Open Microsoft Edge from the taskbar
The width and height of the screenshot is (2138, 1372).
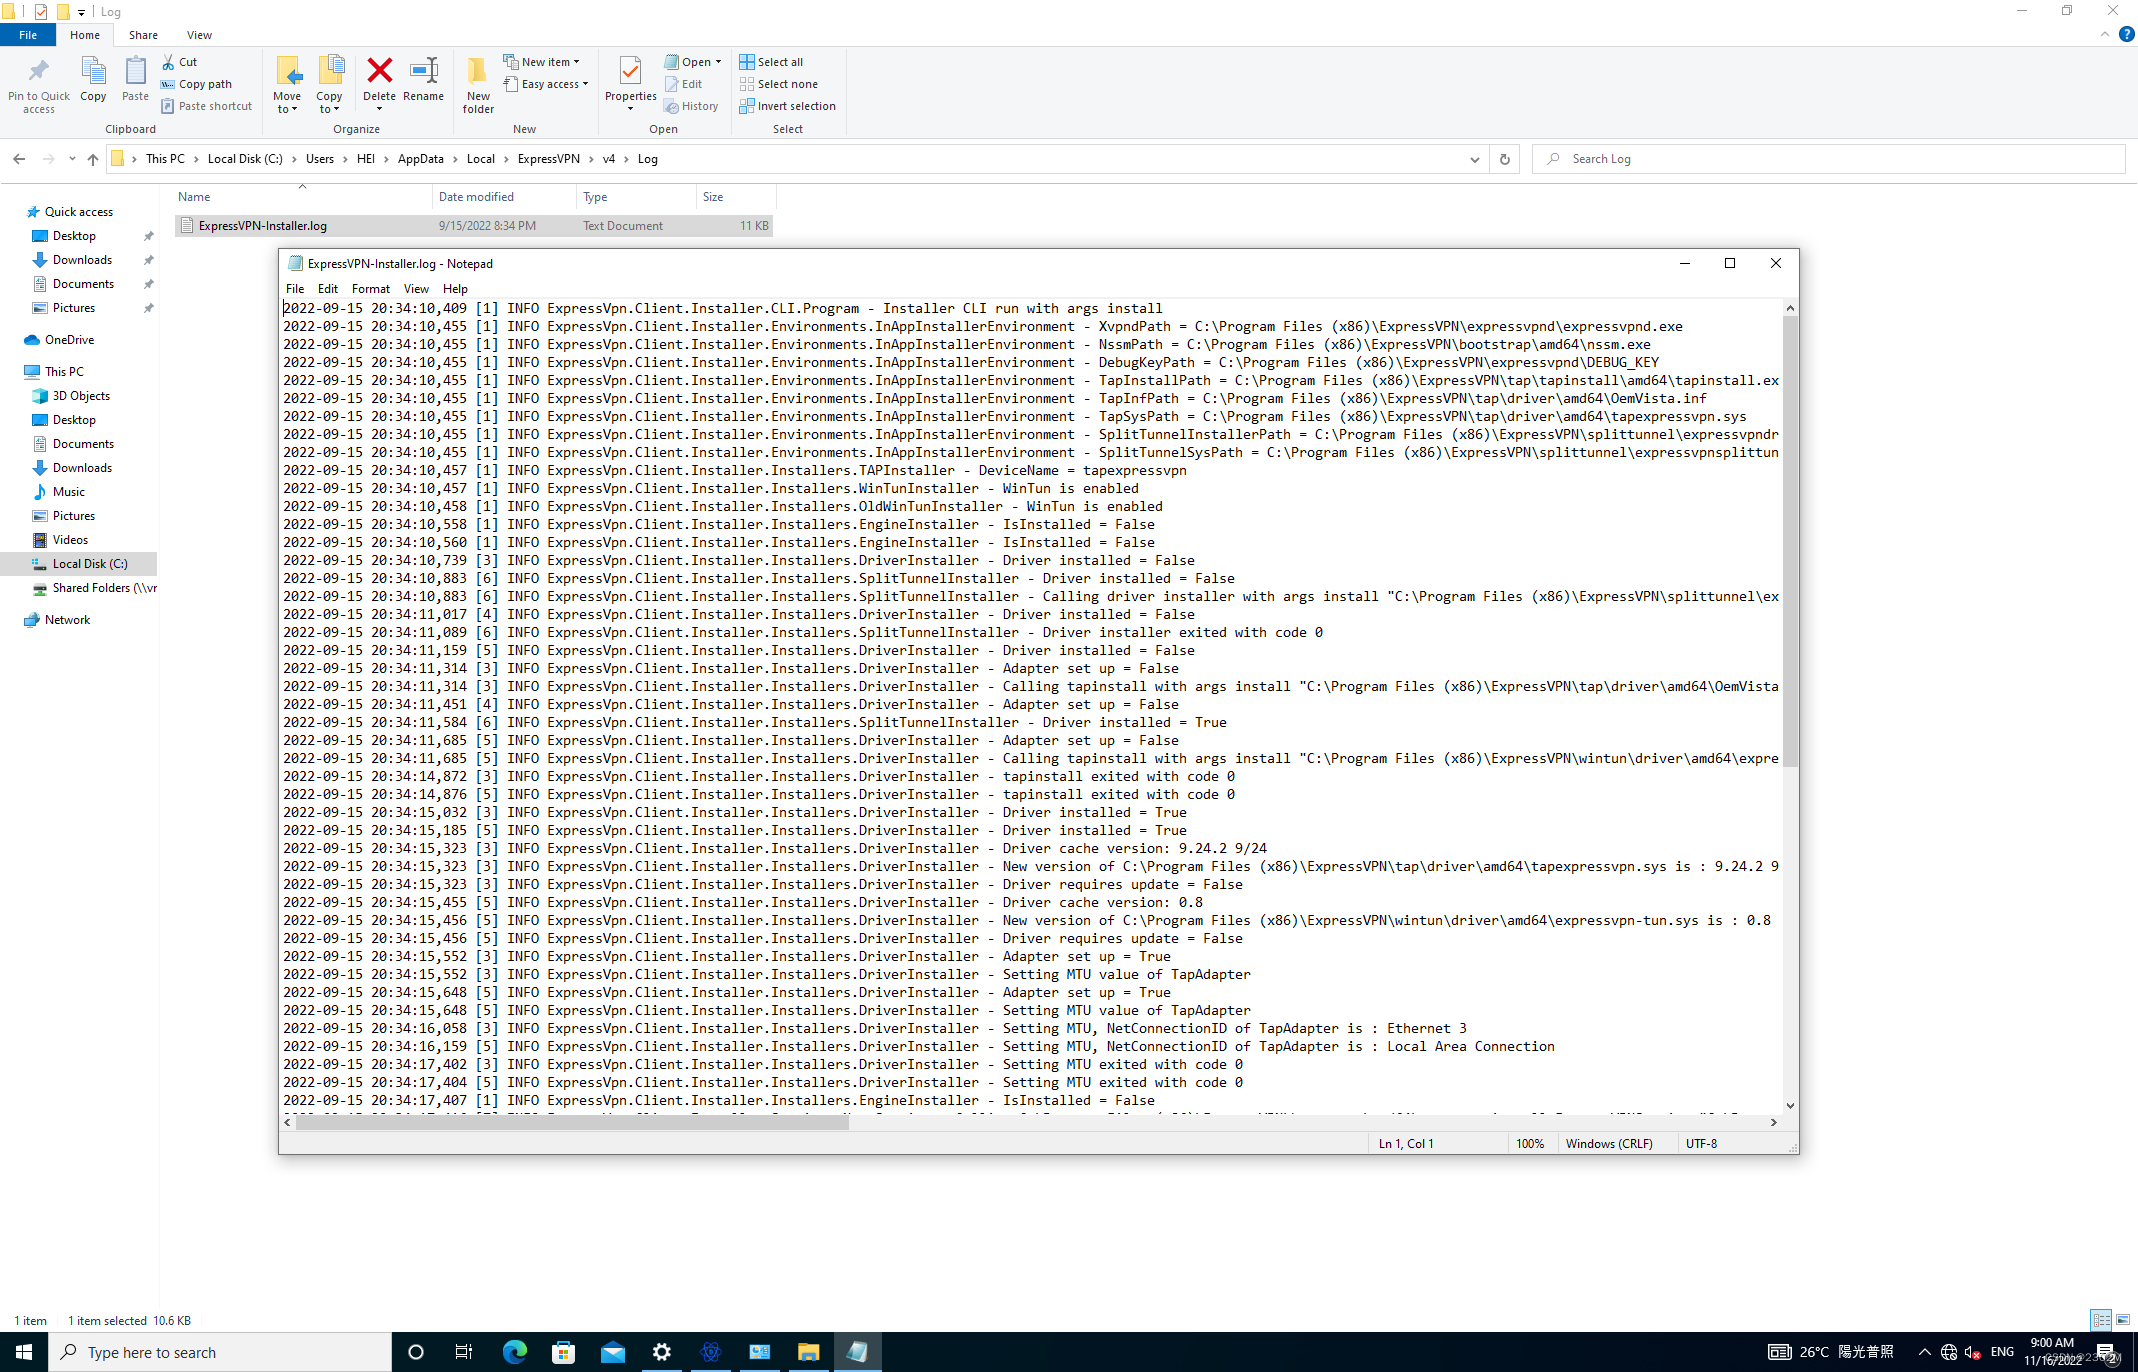coord(515,1352)
